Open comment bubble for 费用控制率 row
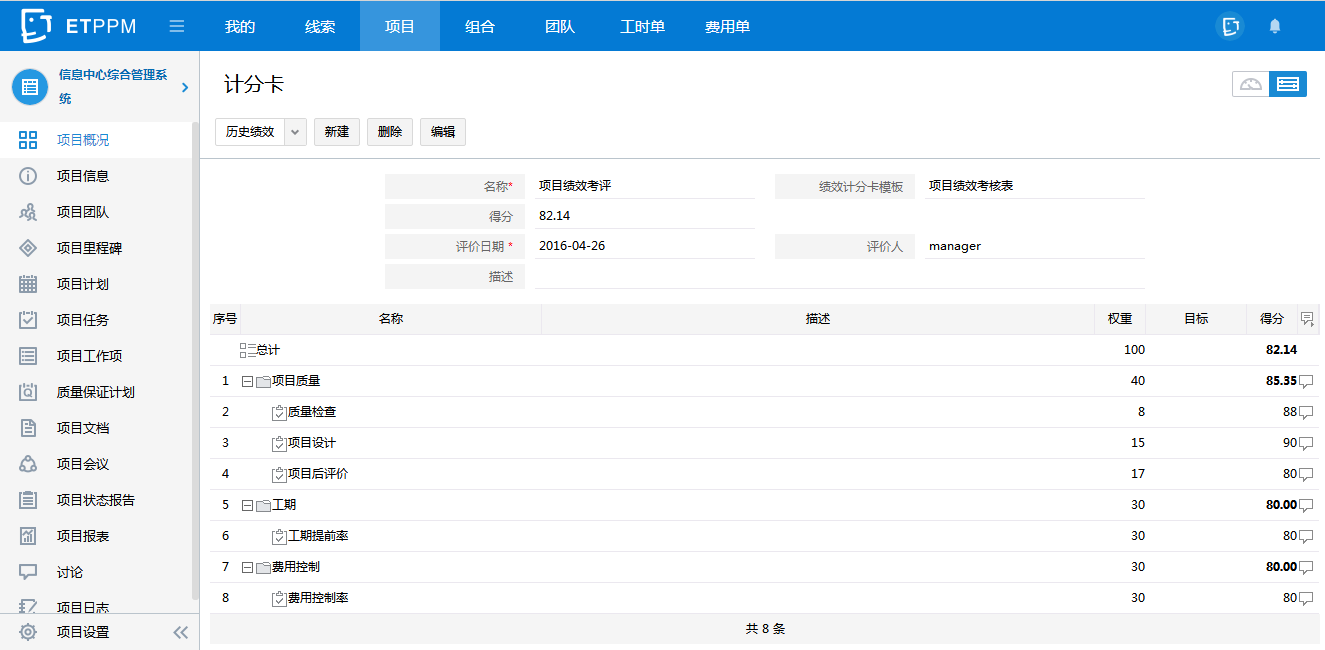Screen dimensions: 1325x650 (x=1305, y=598)
